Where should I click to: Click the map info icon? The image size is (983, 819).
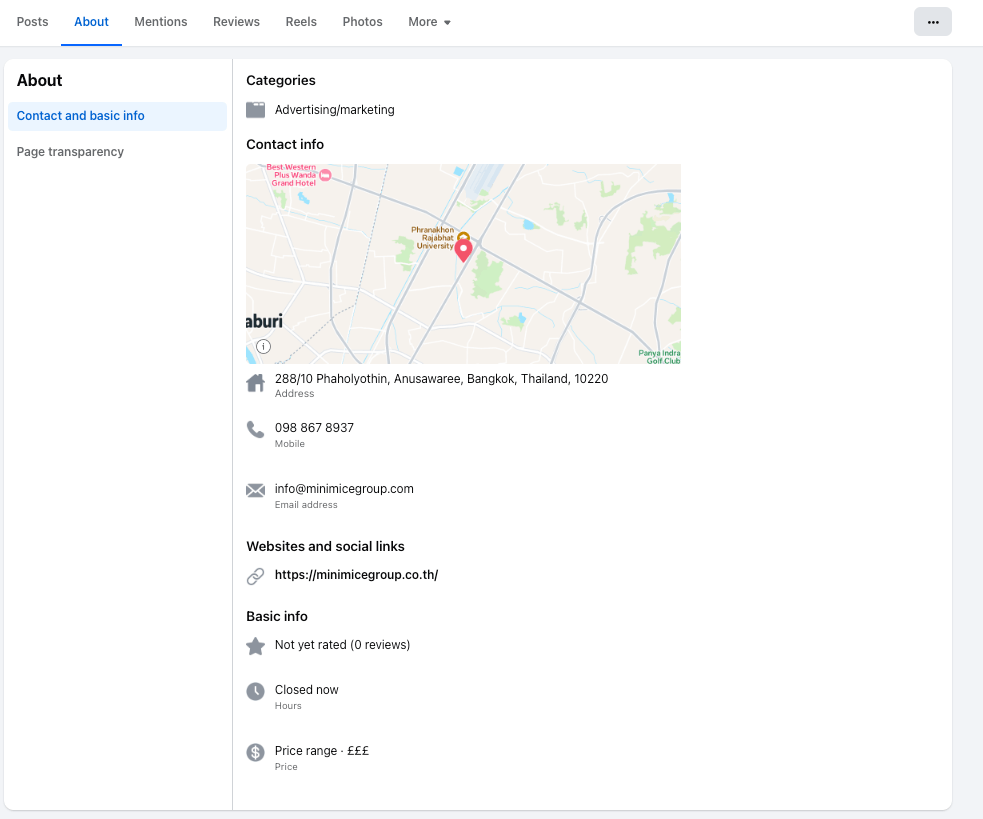(263, 346)
